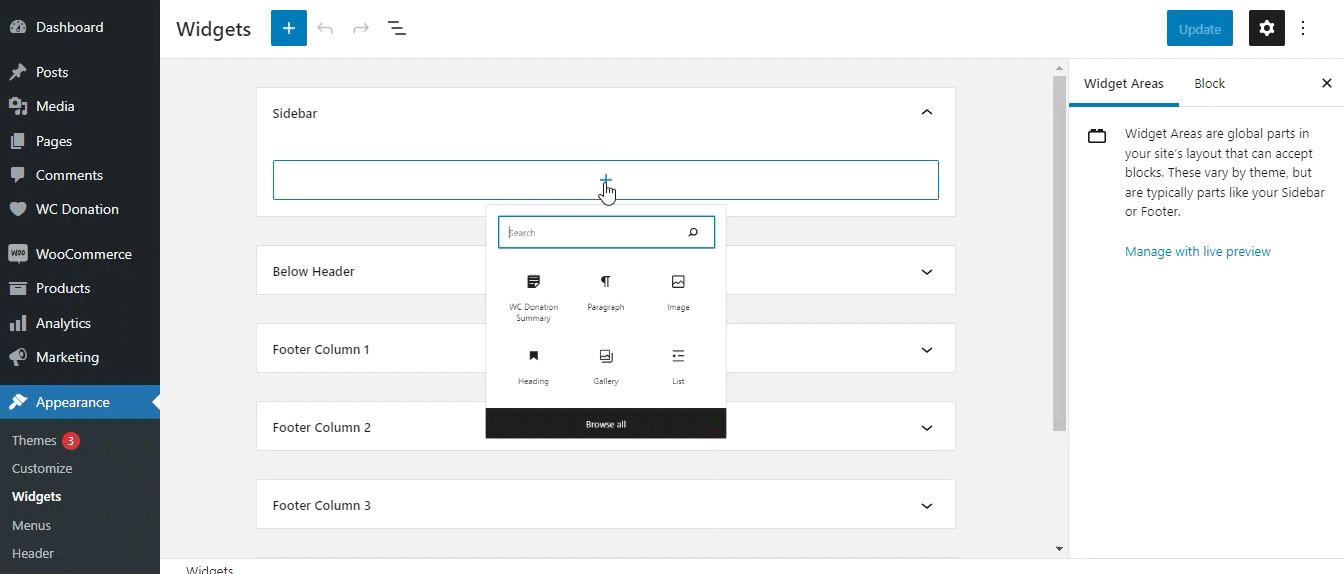Screen dimensions: 1344x574
Task: Click the editor vertical scrollbar thumb
Action: [x=1060, y=253]
